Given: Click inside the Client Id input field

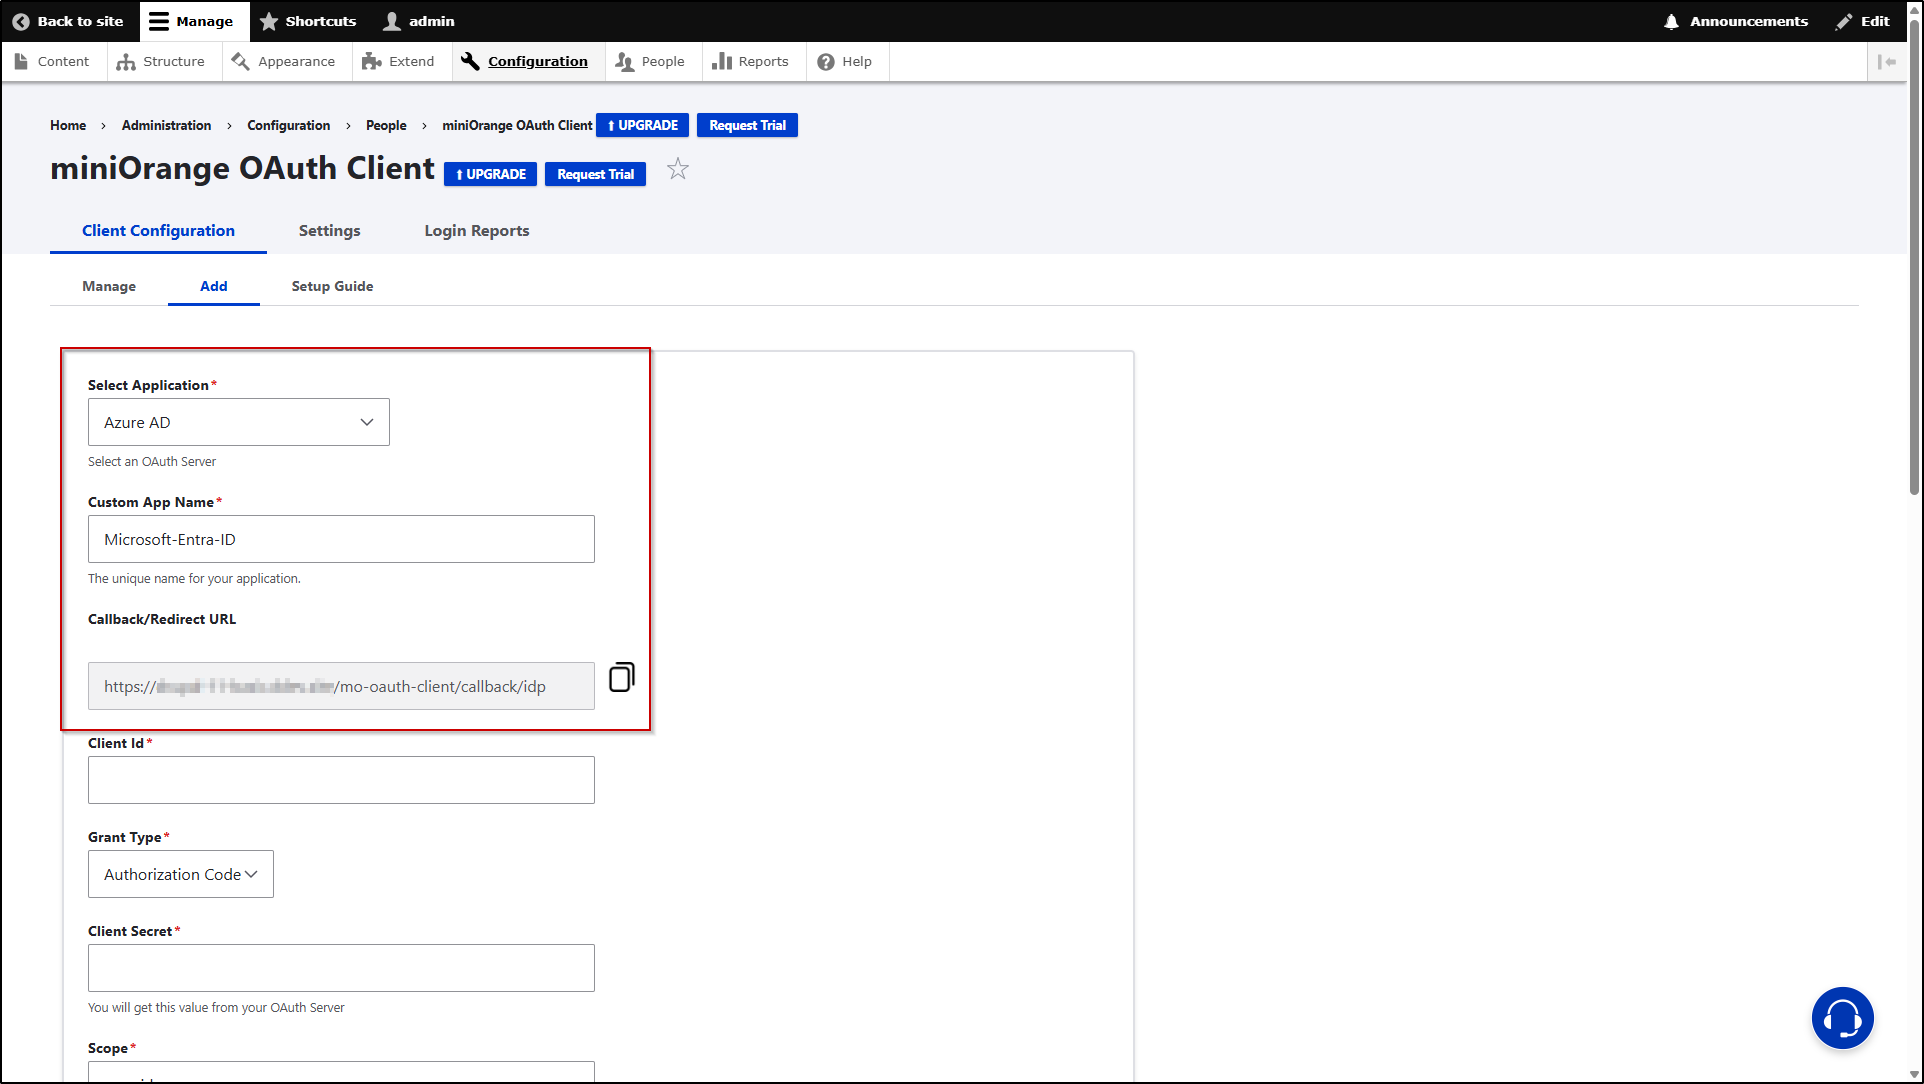Looking at the screenshot, I should coord(340,779).
